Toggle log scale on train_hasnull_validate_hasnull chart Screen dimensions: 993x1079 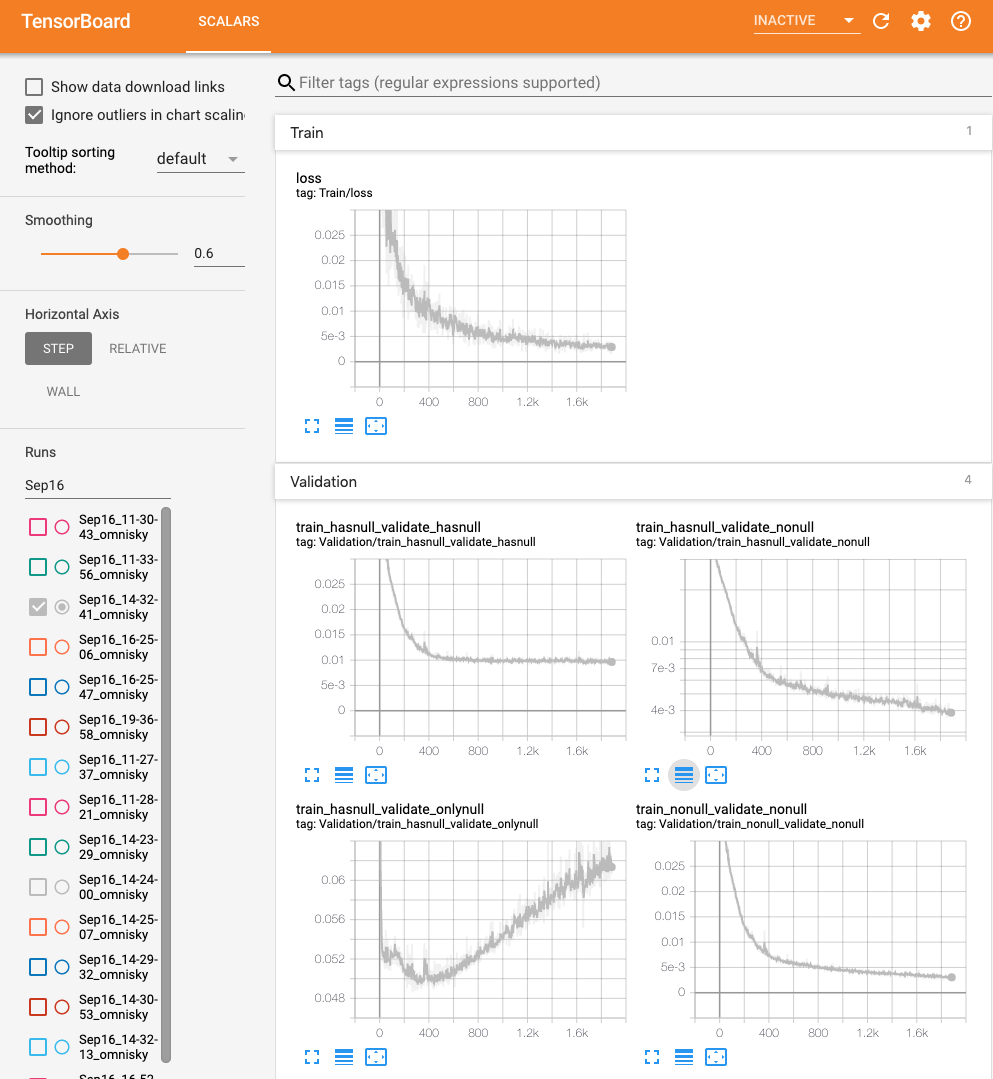343,776
